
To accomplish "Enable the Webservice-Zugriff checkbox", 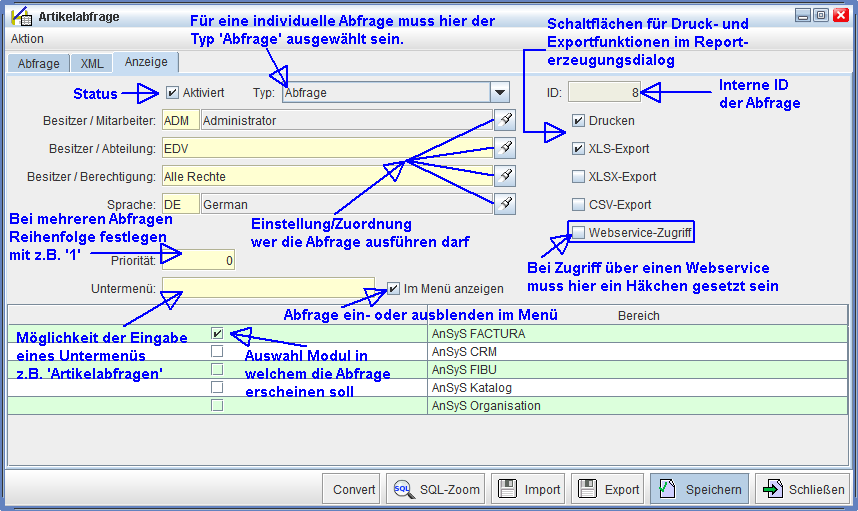I will pyautogui.click(x=578, y=232).
